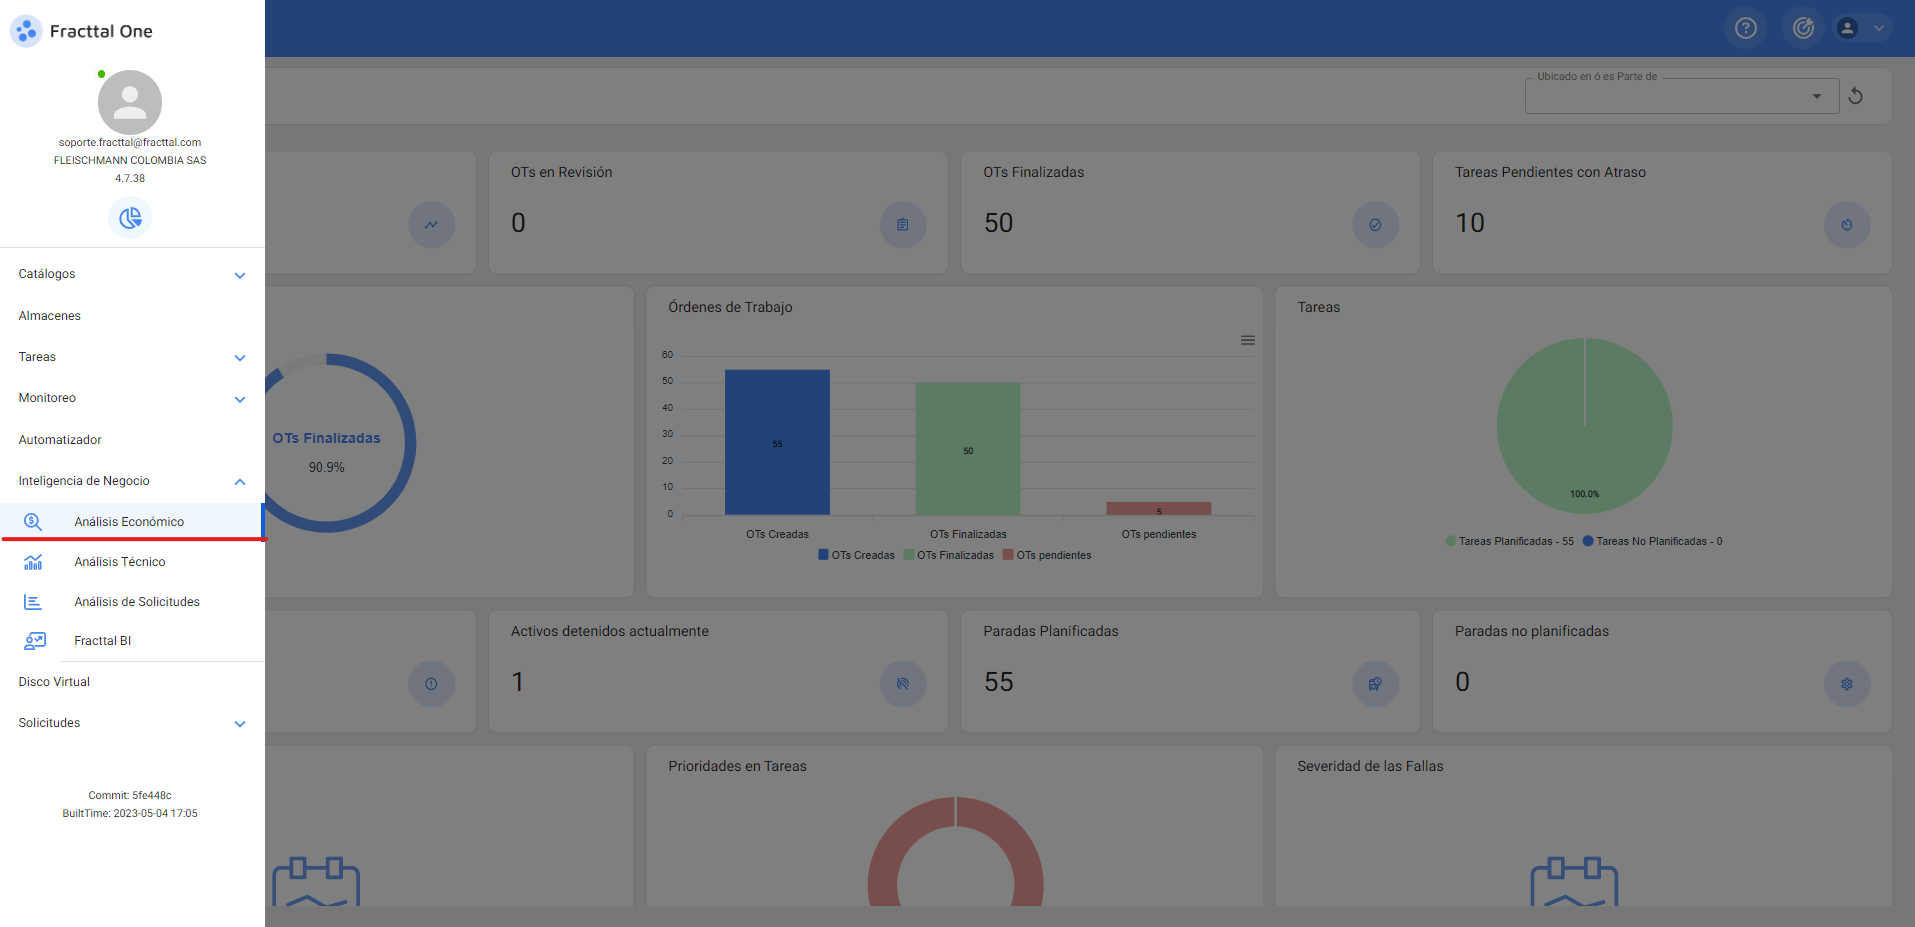This screenshot has height=927, width=1915.
Task: Click the blue OTs Creadas bar
Action: 777,442
